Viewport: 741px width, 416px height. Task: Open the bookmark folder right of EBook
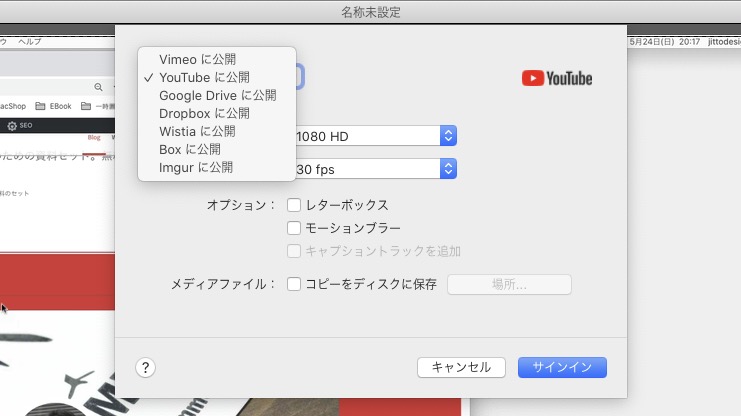[97, 106]
